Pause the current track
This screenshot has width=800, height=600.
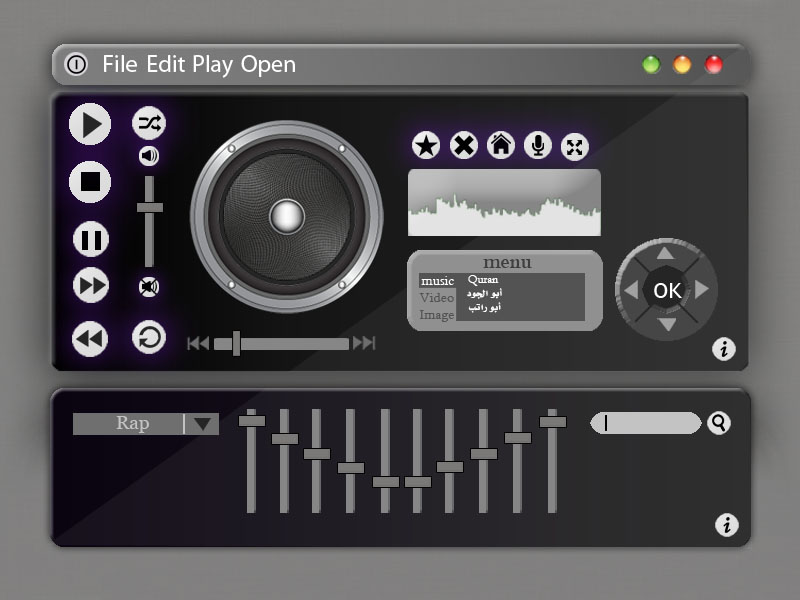click(91, 239)
